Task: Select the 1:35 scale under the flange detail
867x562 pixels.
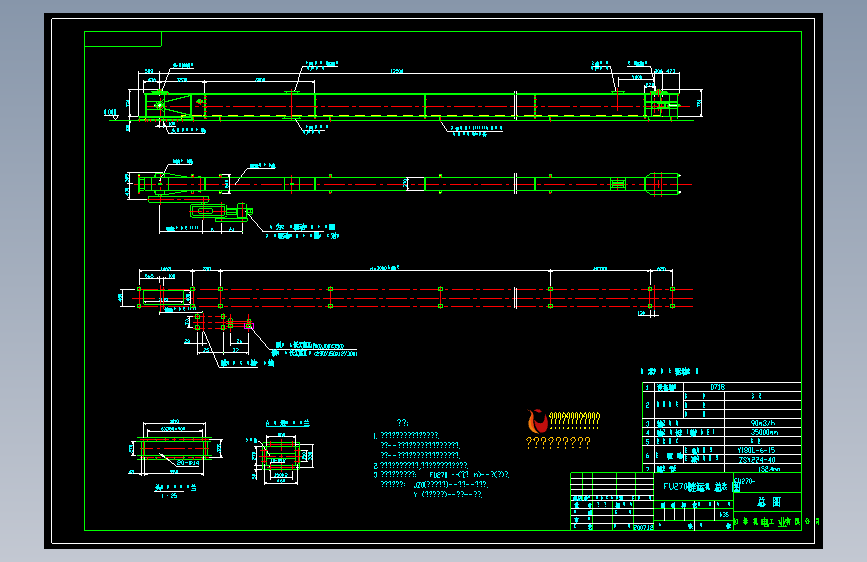Action: point(170,496)
